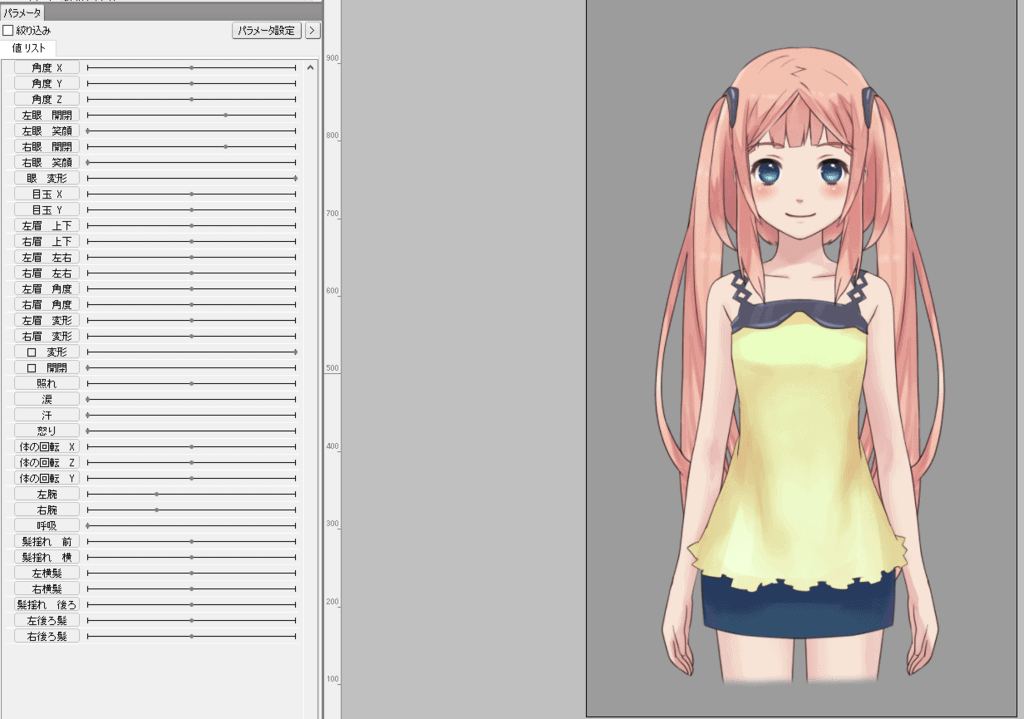
Task: Select the 照れ parameter button
Action: coord(47,384)
